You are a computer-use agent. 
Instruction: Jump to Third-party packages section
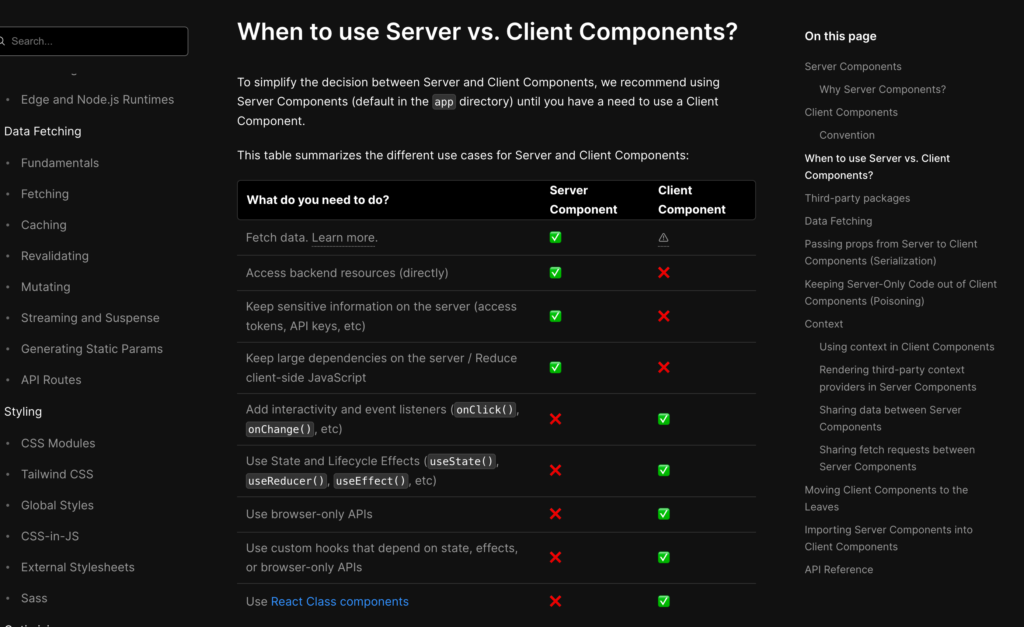coord(857,198)
